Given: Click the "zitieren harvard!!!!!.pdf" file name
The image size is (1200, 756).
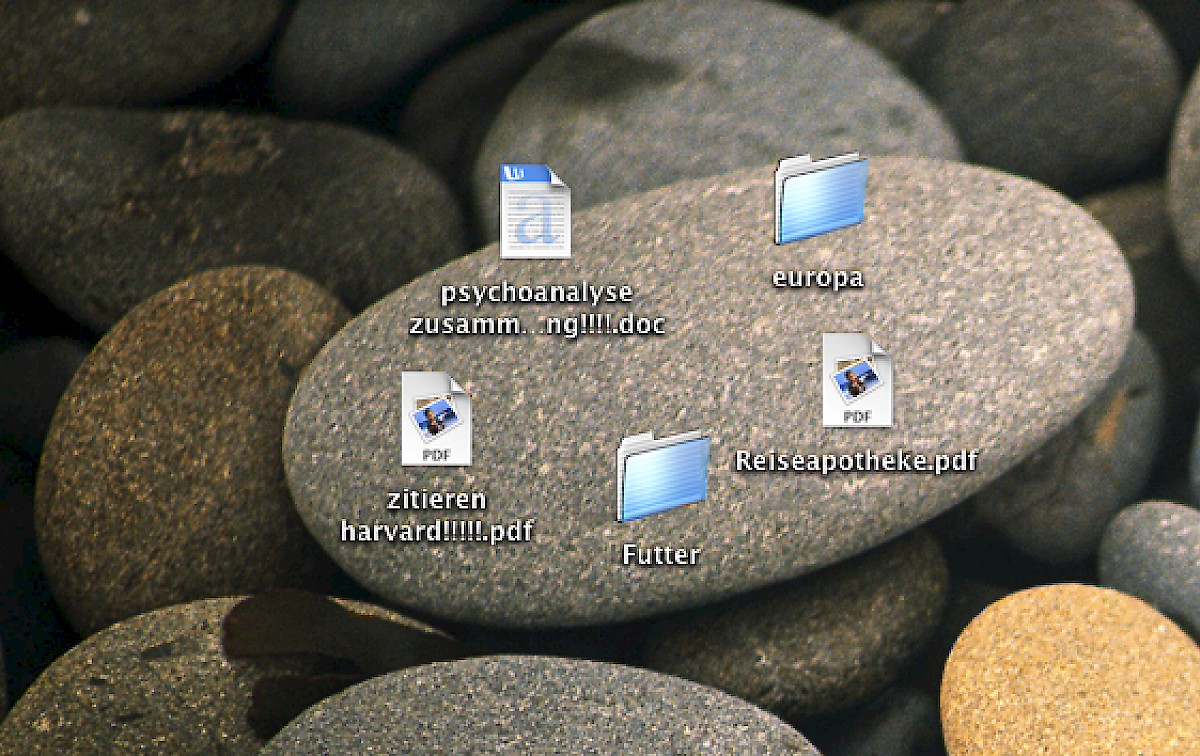Looking at the screenshot, I should 436,516.
